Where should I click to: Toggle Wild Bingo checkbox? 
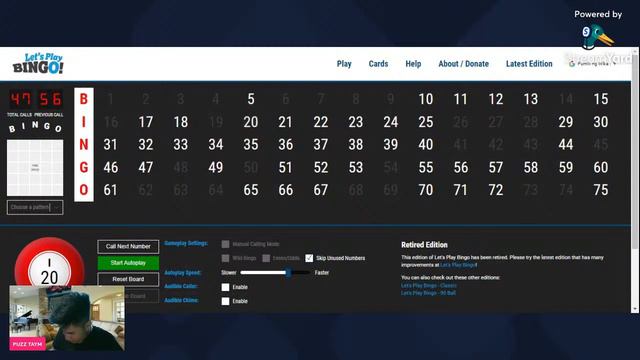pos(225,258)
